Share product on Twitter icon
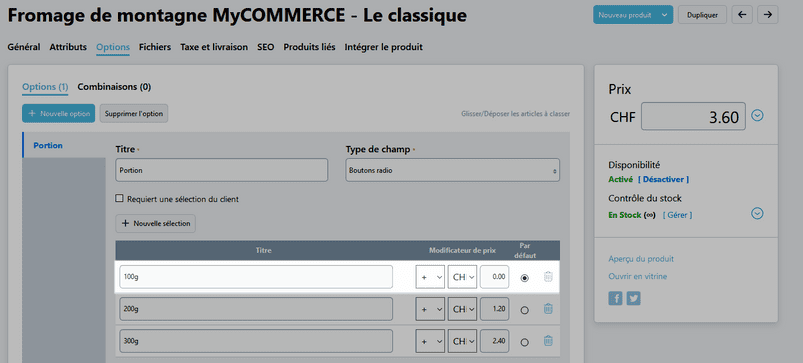The width and height of the screenshot is (803, 363). pos(633,298)
